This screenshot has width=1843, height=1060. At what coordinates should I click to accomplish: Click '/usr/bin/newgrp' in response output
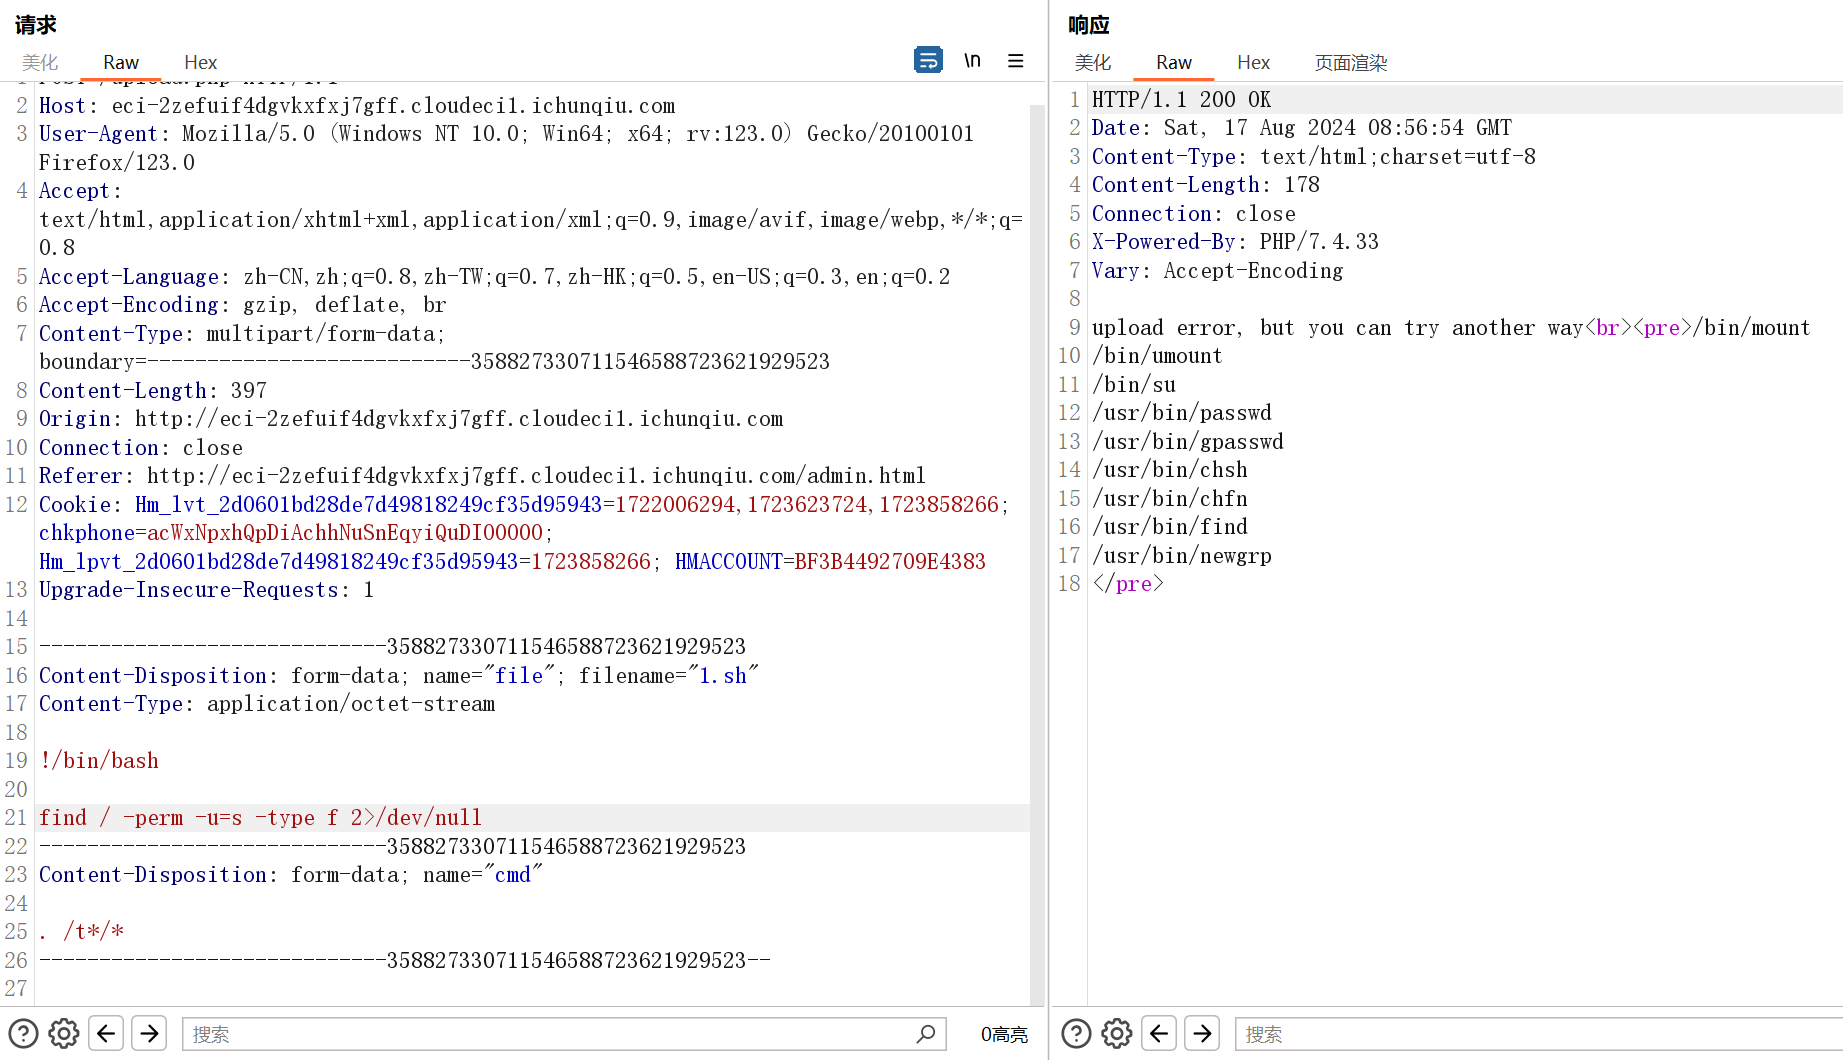[x=1182, y=556]
